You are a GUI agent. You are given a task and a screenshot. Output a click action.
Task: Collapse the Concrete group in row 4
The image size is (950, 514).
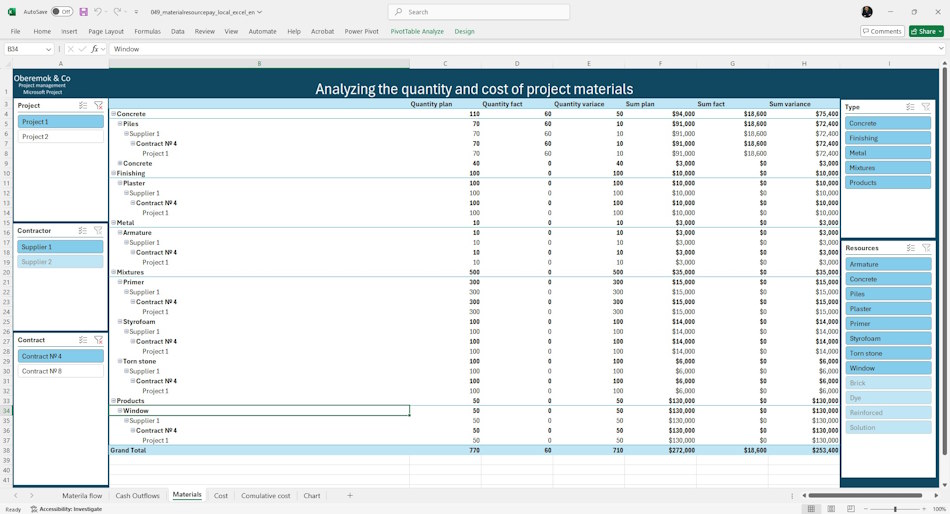113,114
